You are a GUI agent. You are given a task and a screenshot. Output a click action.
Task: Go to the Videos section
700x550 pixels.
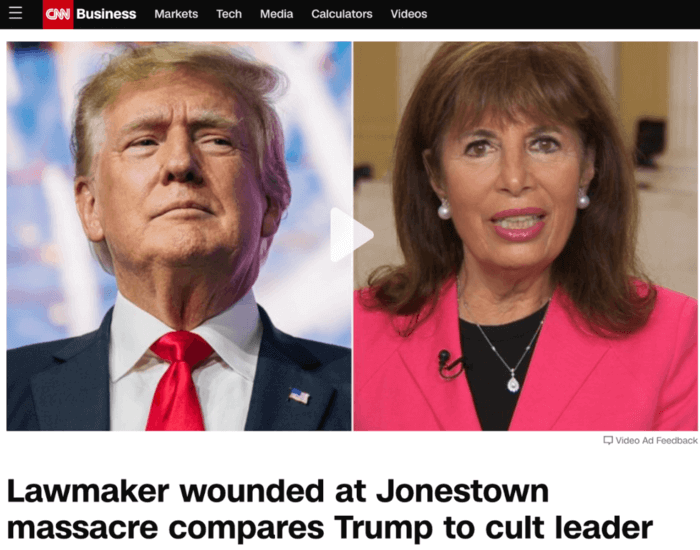pyautogui.click(x=409, y=14)
